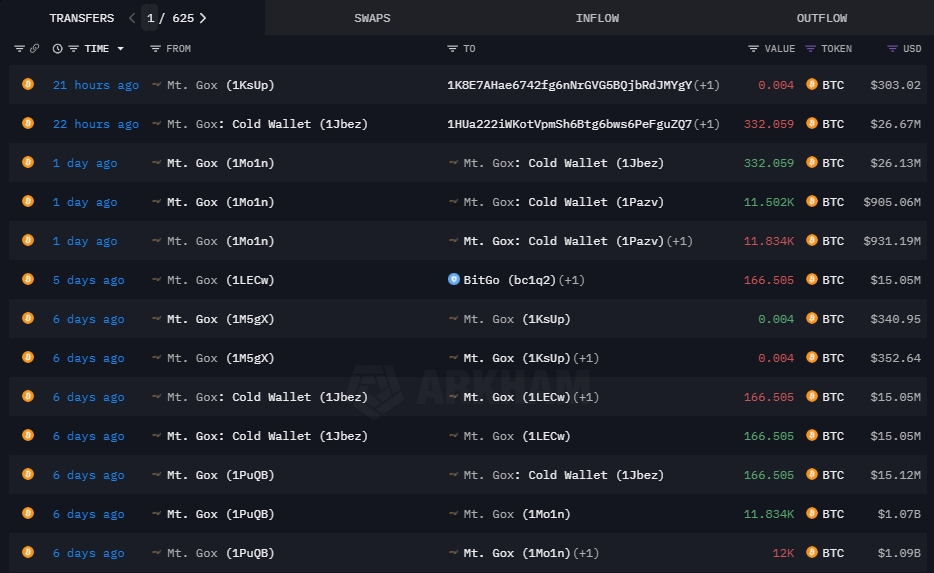Open sender Mt. Gox (1KsUp) in first row
934x573 pixels.
coord(220,85)
